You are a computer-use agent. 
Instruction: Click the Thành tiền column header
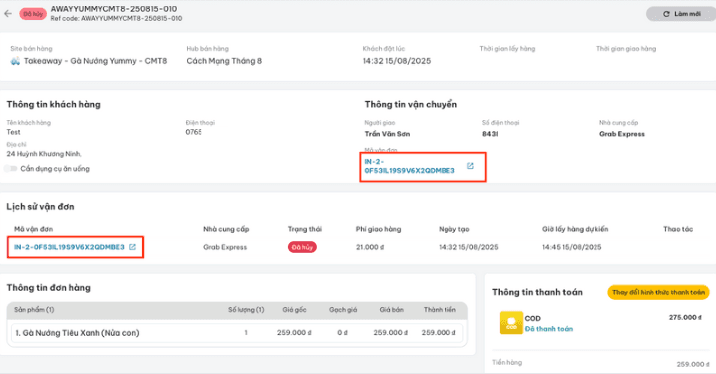coord(439,310)
